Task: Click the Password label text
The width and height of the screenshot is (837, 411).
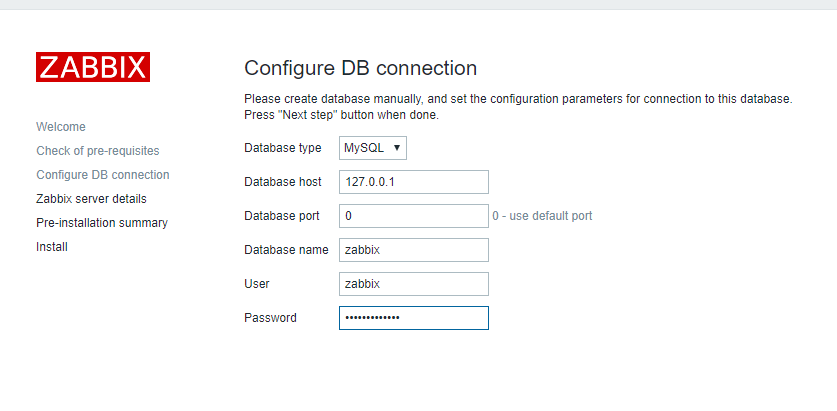Action: 270,318
